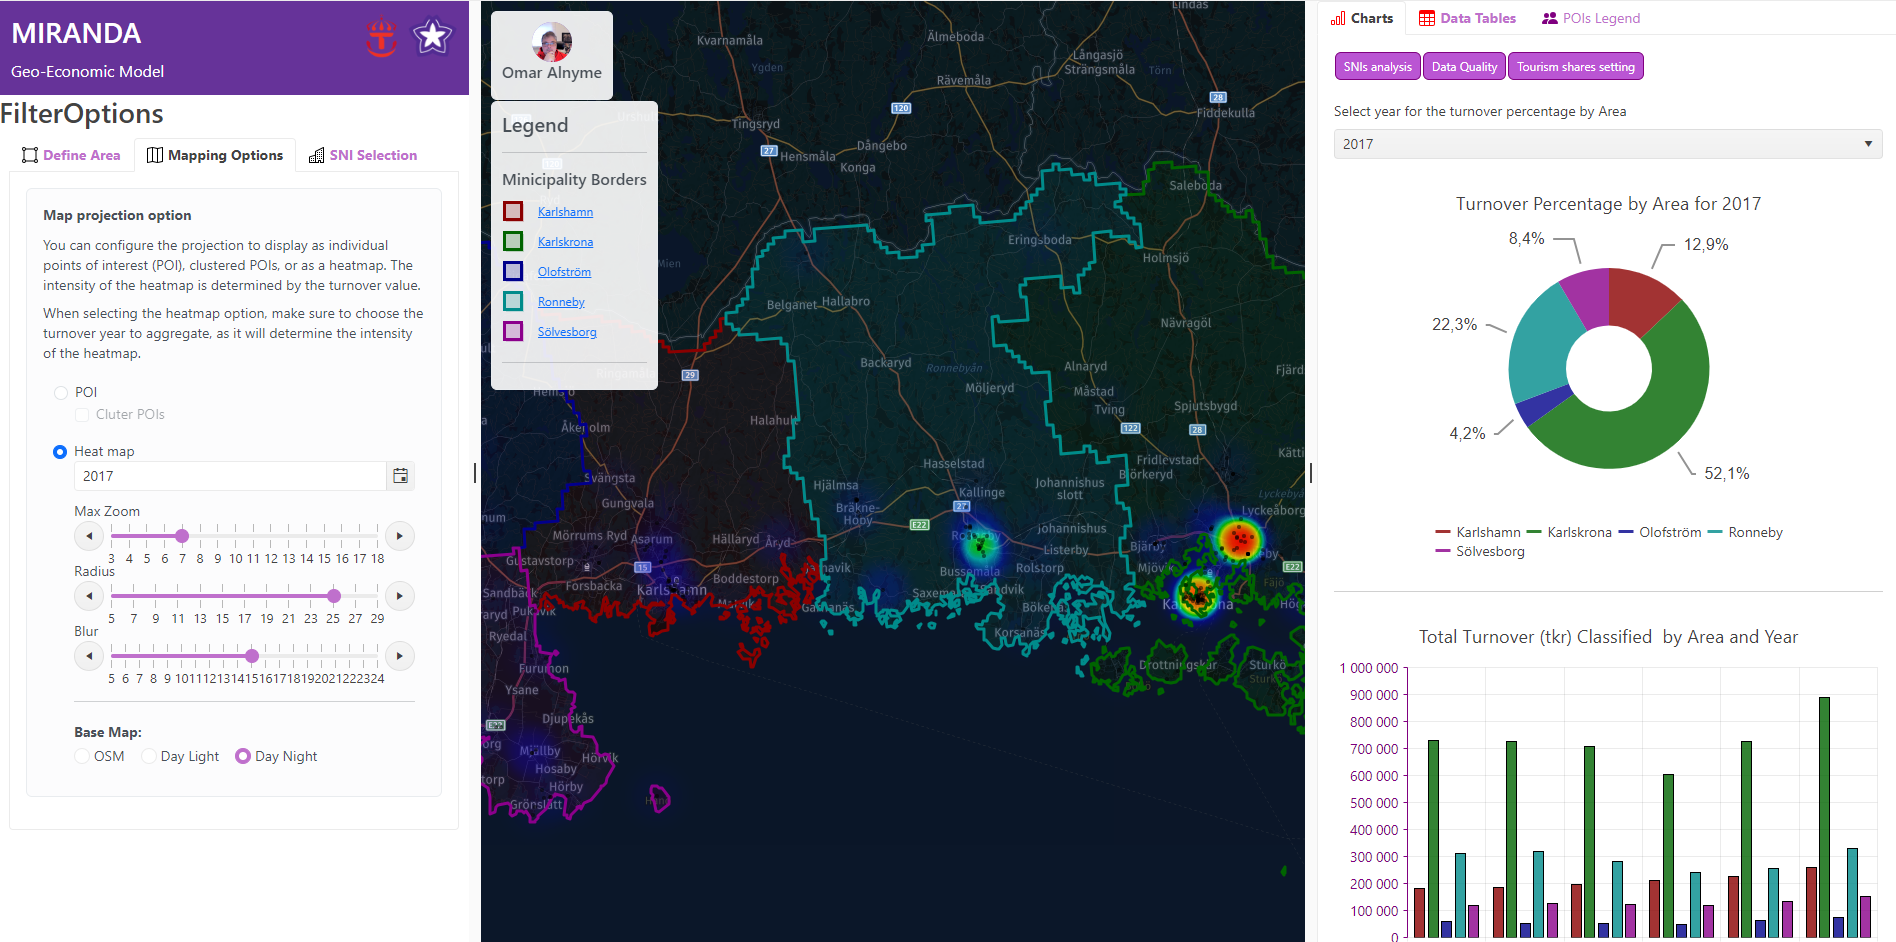Screen dimensions: 1896x942
Task: Open turnover year dropdown showing 2017
Action: tap(1607, 144)
